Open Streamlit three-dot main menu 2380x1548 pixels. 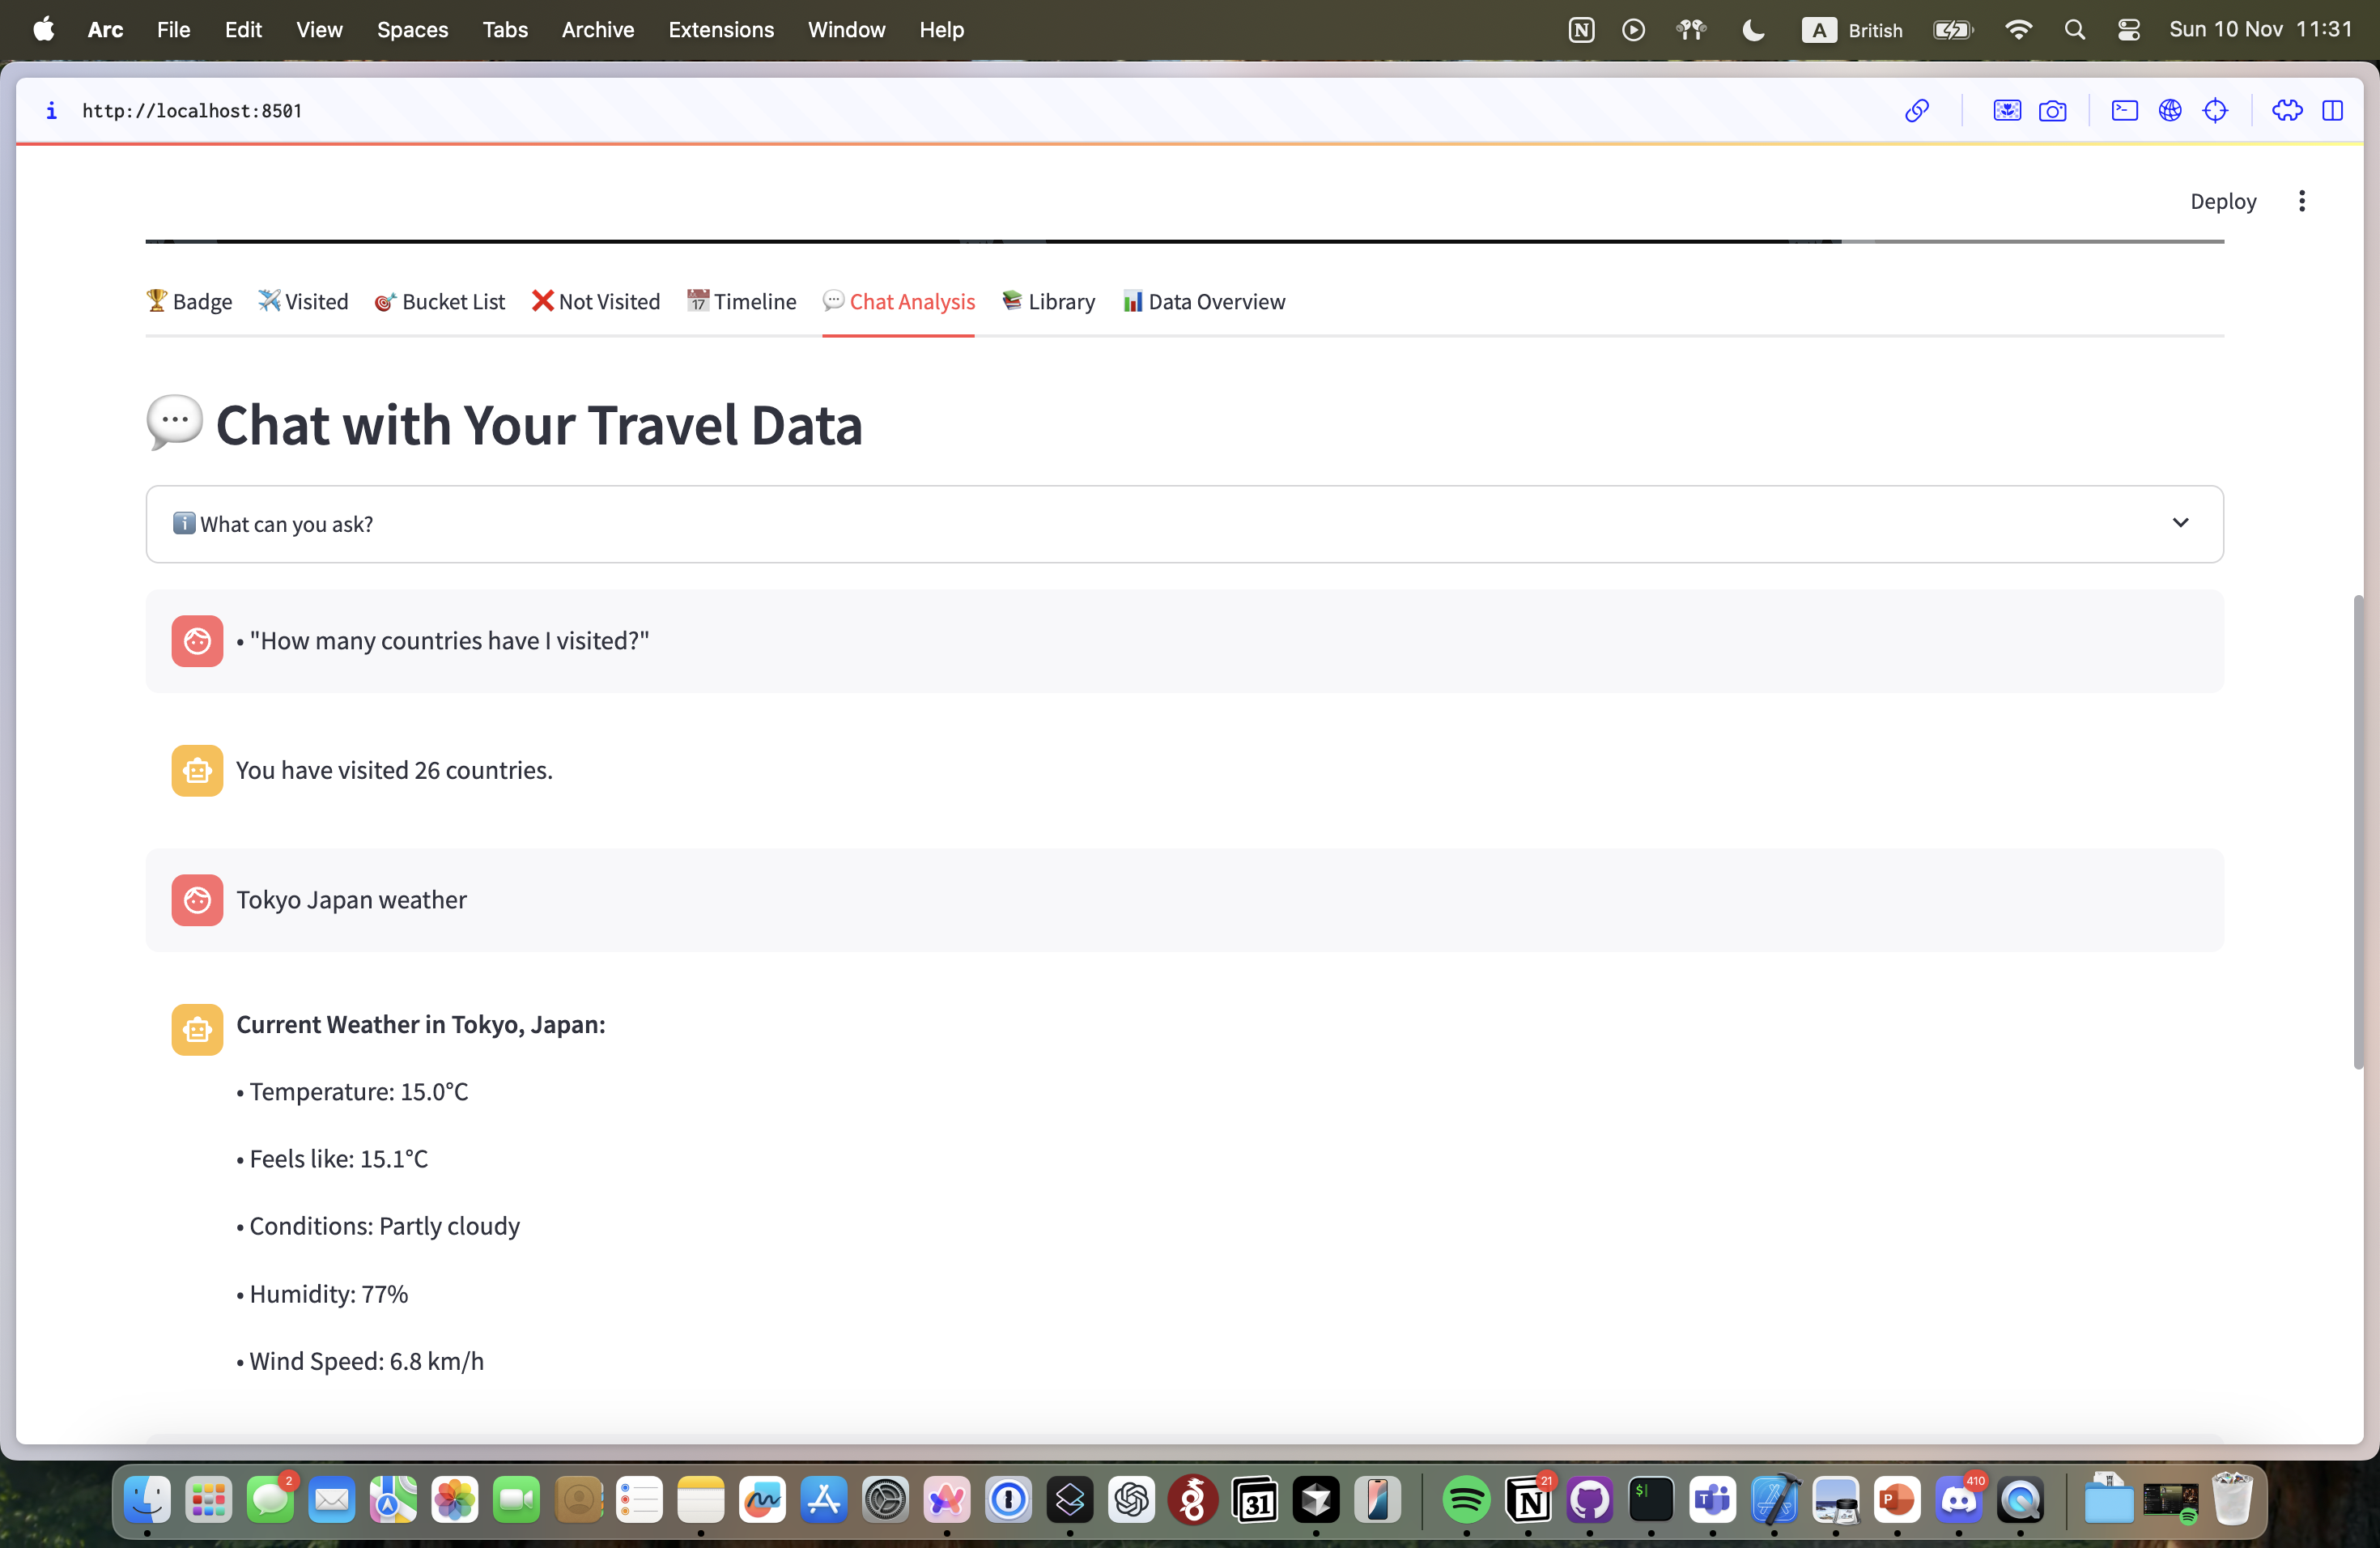point(2301,201)
